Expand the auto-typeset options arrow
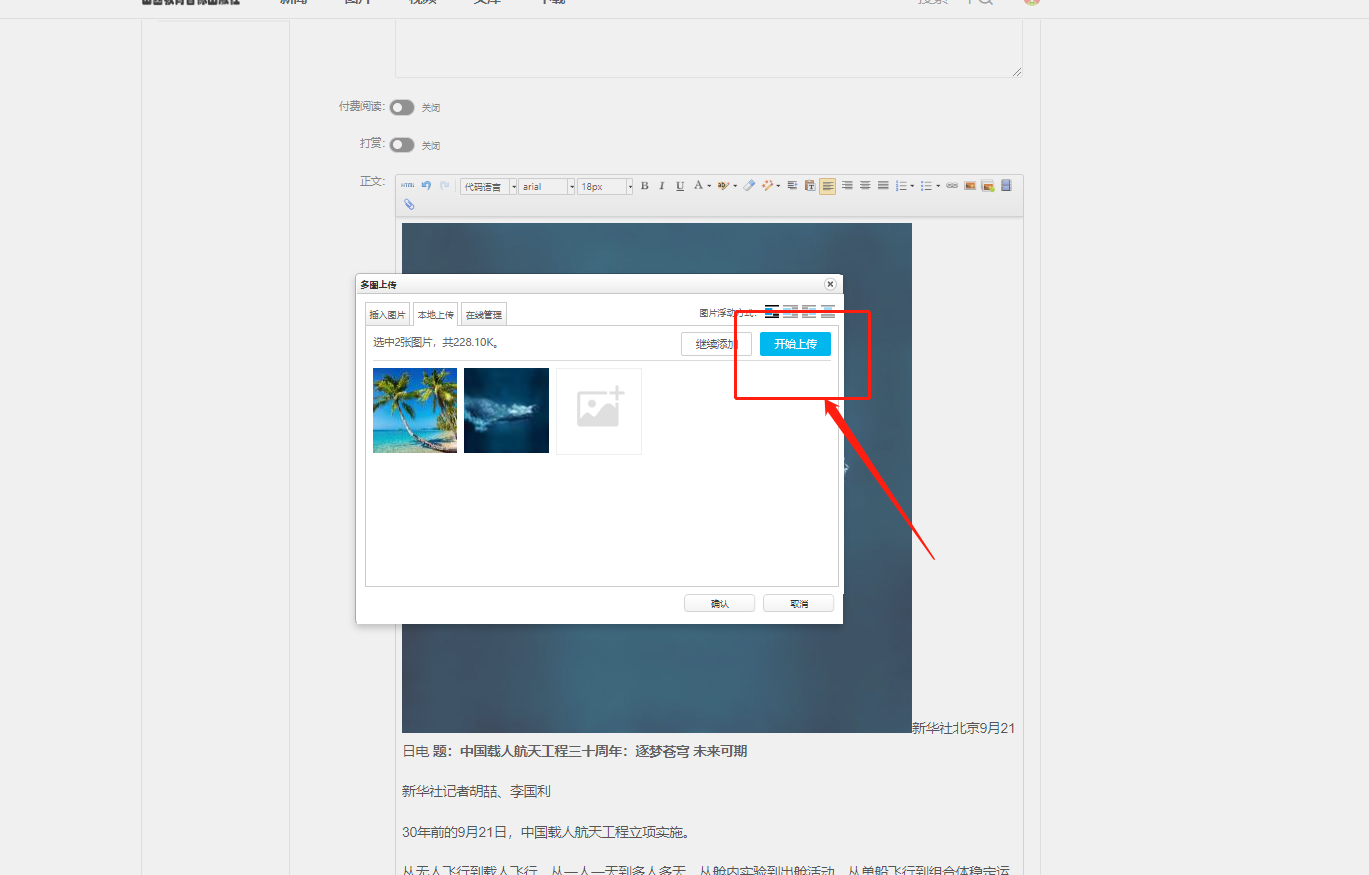The height and width of the screenshot is (875, 1369). 778,186
